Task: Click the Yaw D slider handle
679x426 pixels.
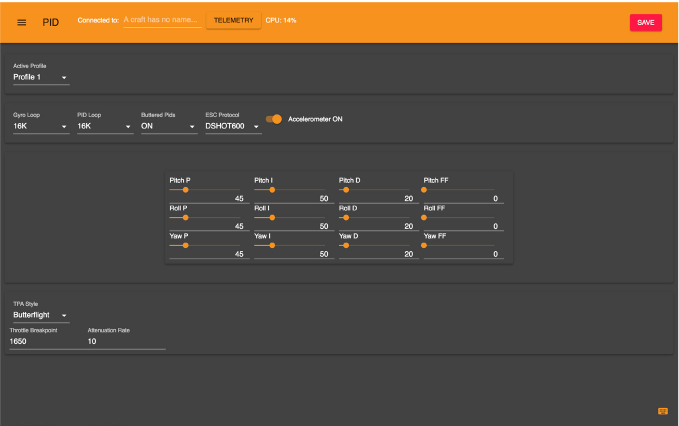Action: click(346, 245)
